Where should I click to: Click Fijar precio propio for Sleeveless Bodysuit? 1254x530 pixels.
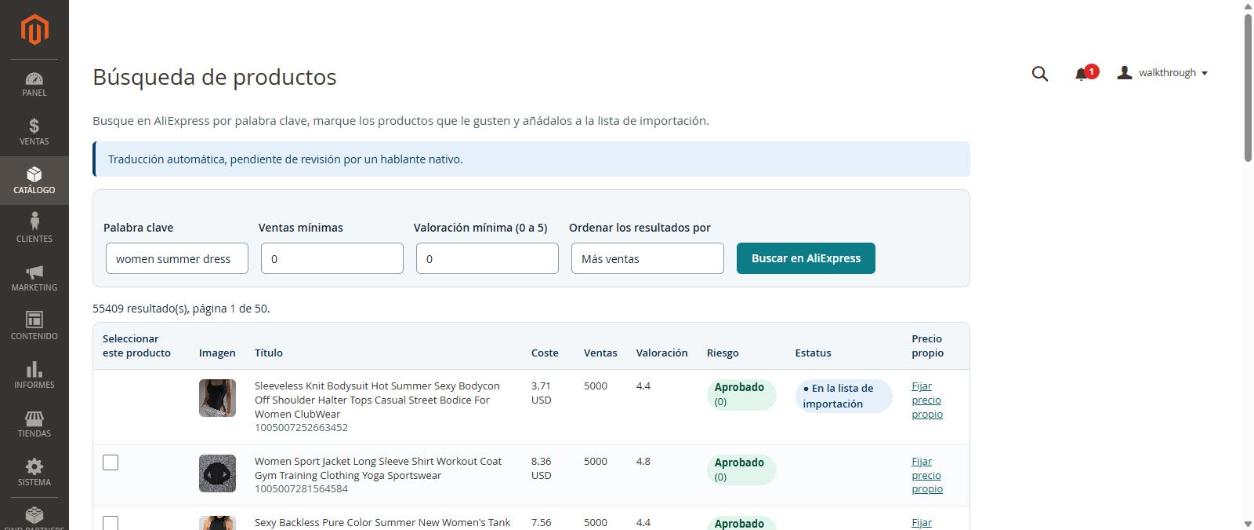coord(927,400)
